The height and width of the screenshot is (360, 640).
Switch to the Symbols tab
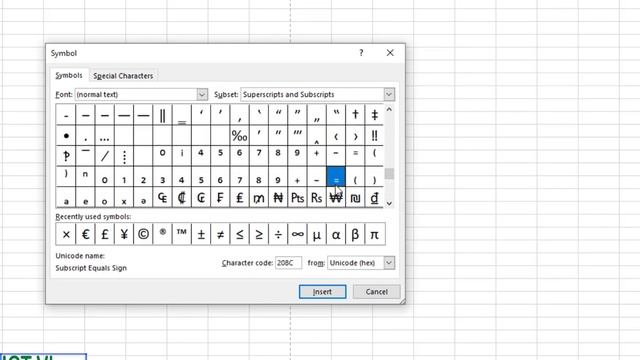69,76
